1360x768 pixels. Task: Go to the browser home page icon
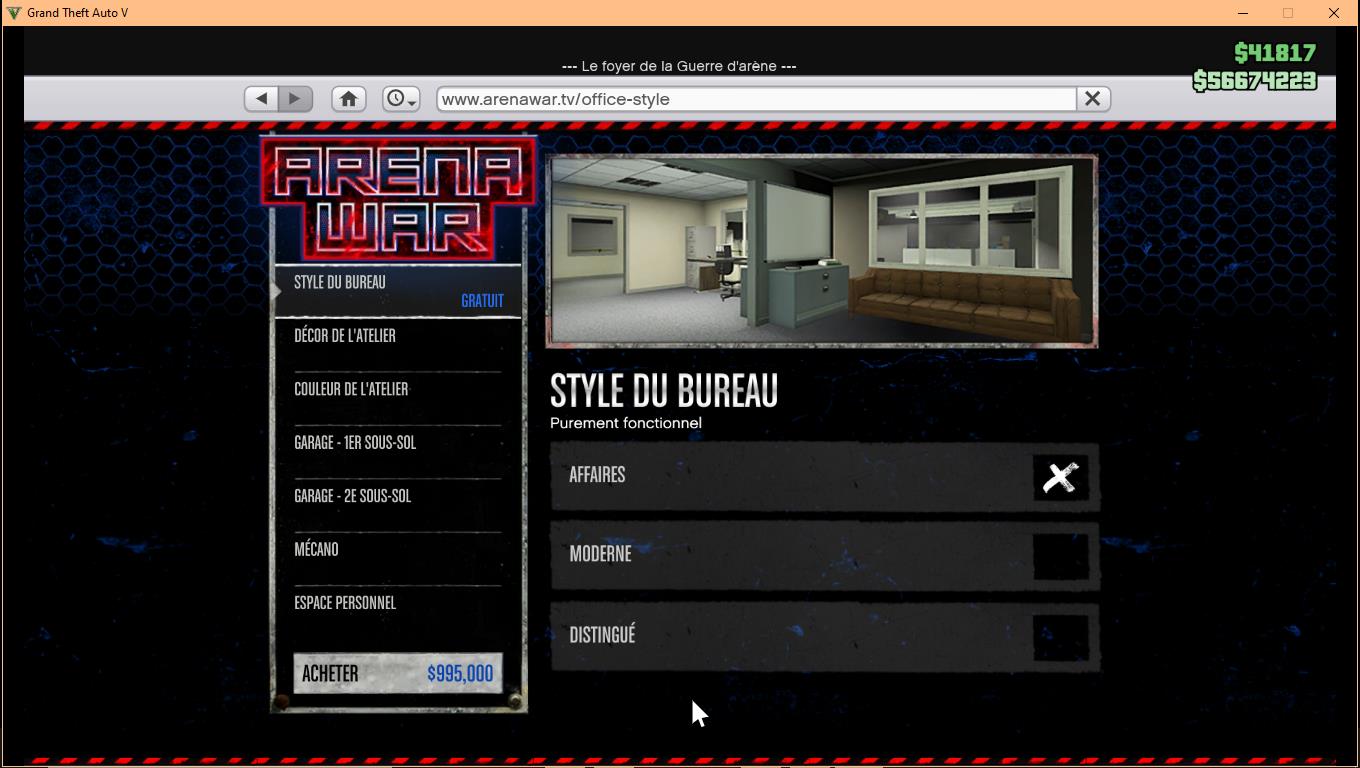(x=348, y=99)
